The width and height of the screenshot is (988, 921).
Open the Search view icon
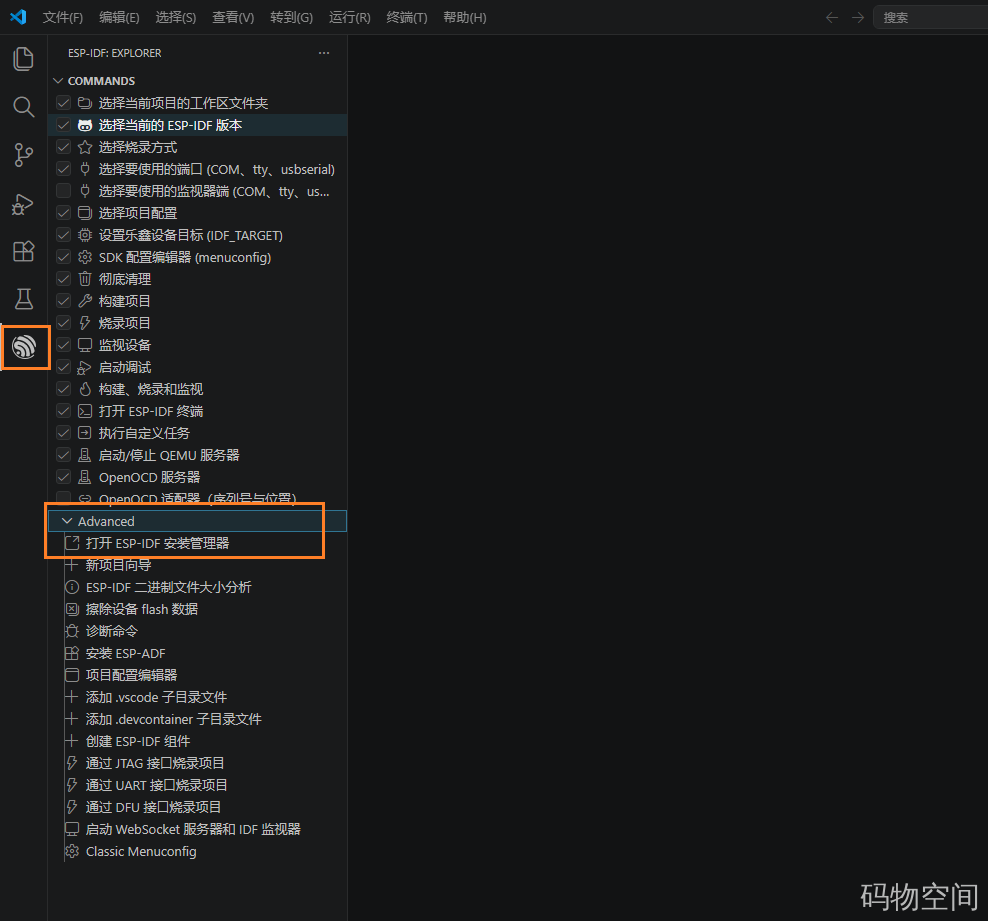pos(23,106)
